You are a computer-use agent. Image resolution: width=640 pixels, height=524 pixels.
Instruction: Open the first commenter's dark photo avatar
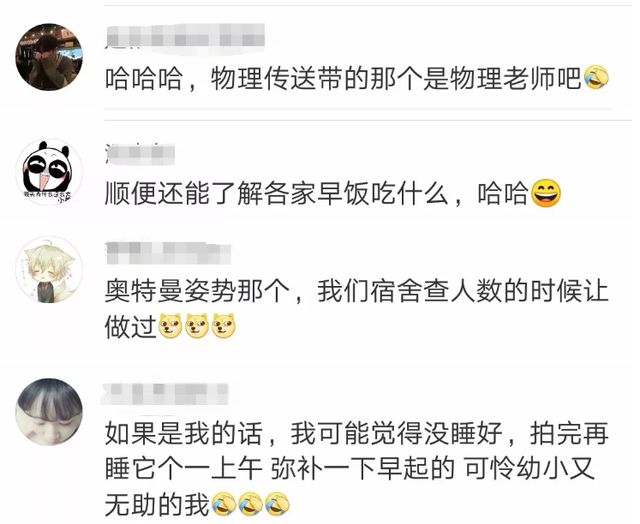tap(49, 56)
